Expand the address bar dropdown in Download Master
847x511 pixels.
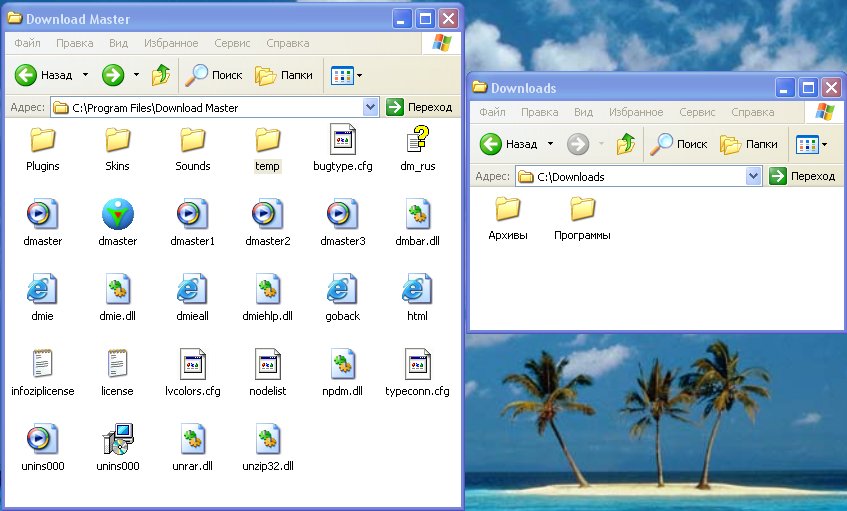(370, 107)
